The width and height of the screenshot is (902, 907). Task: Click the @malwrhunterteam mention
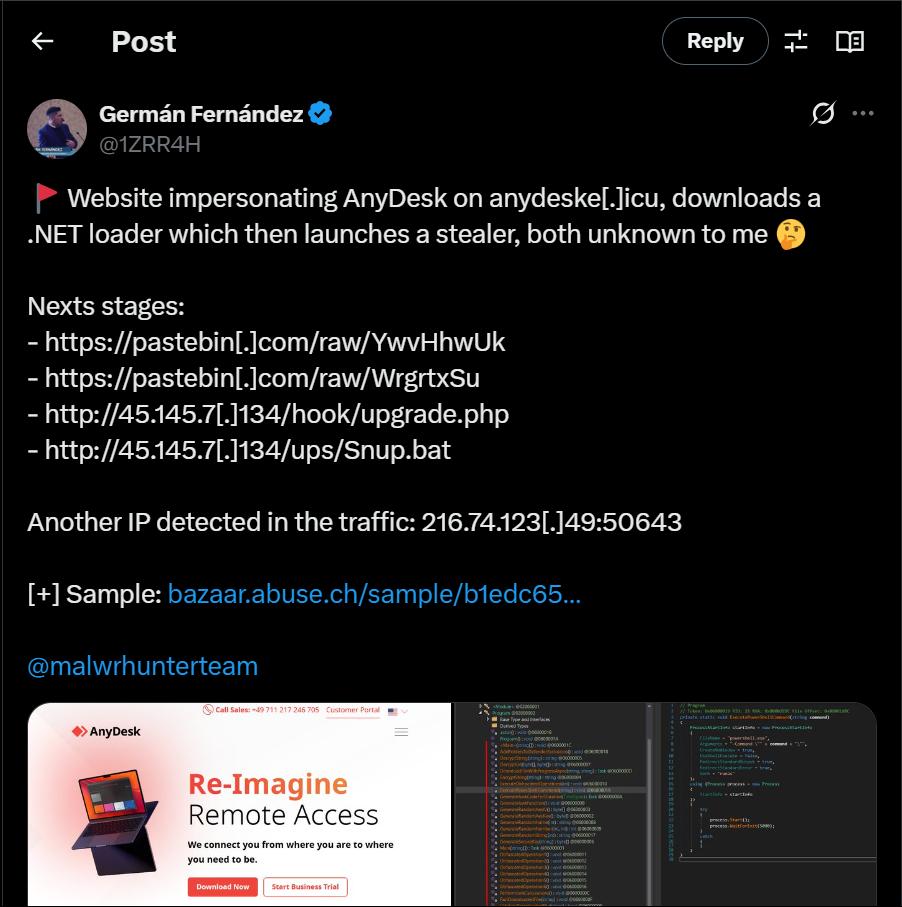click(x=144, y=665)
